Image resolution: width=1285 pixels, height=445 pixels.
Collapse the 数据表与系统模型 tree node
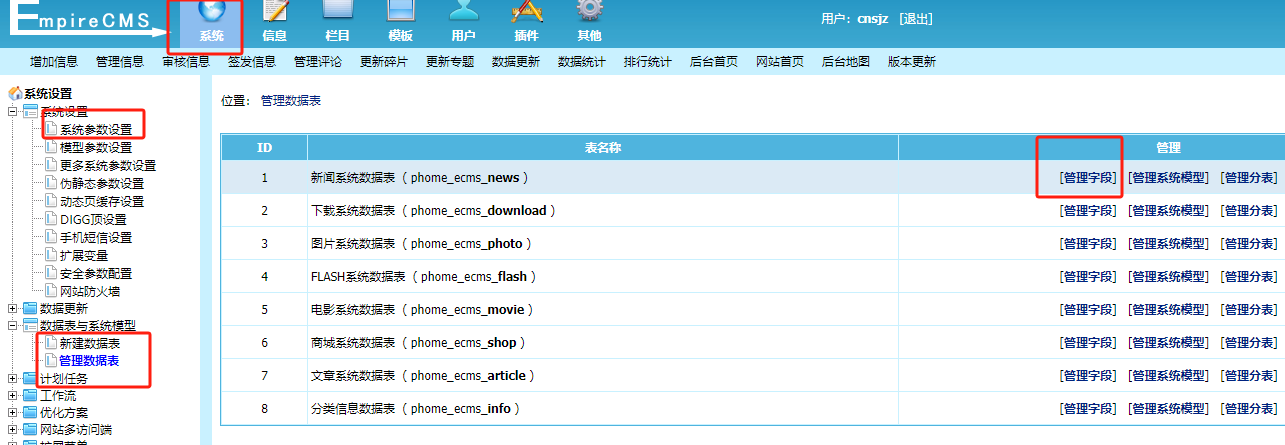coord(13,326)
